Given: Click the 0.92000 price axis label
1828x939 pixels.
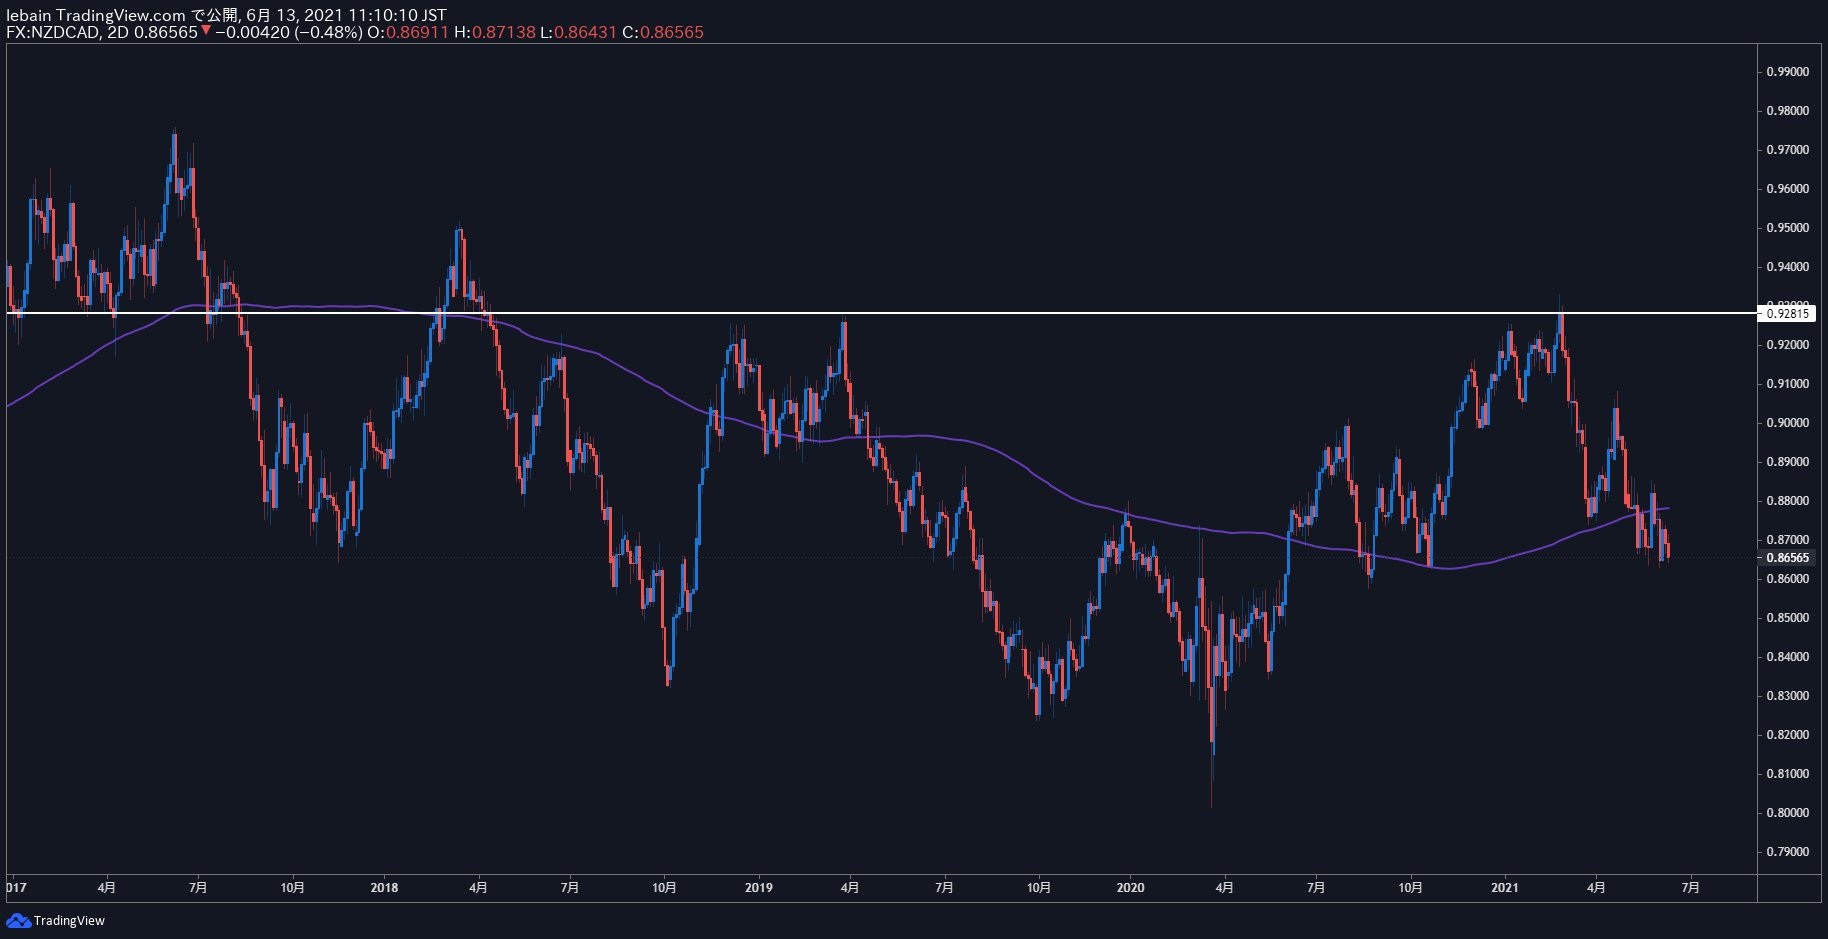Looking at the screenshot, I should (1788, 345).
